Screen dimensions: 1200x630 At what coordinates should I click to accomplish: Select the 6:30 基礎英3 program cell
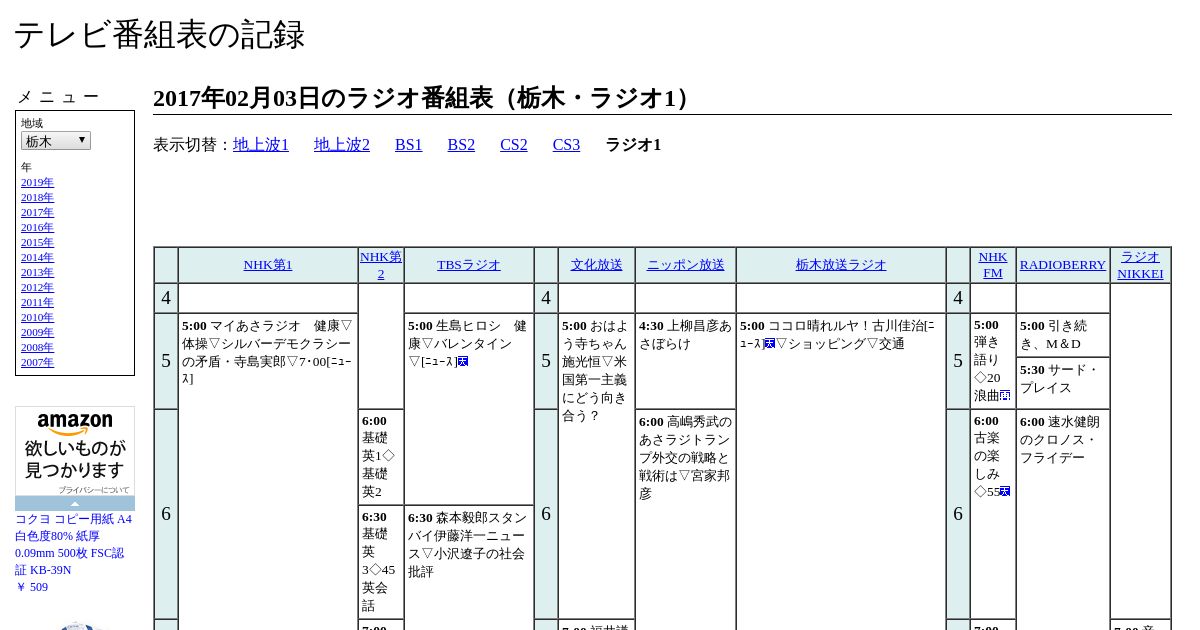click(381, 562)
